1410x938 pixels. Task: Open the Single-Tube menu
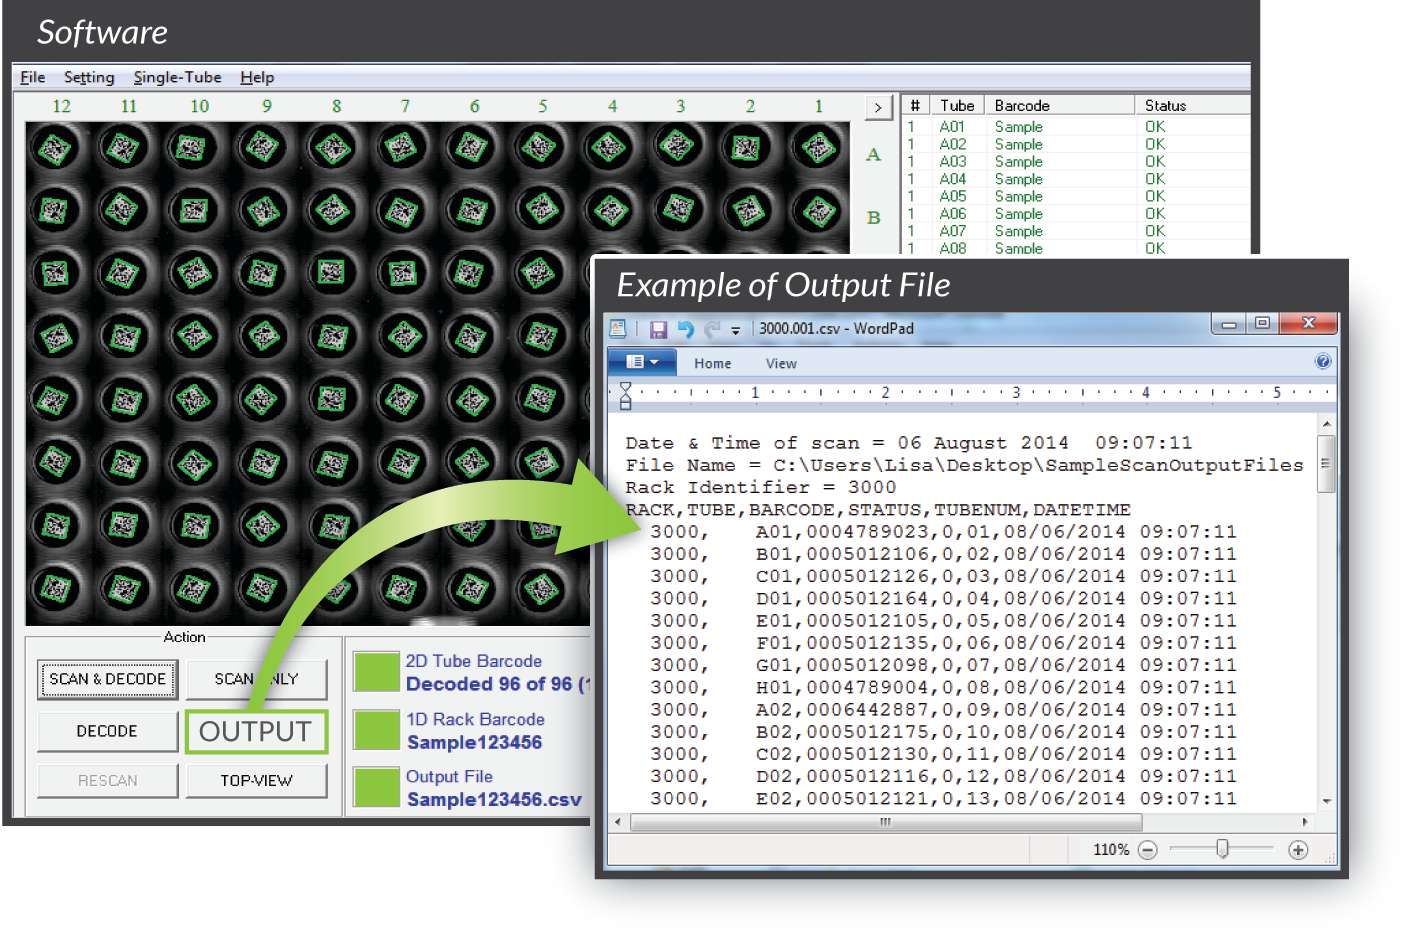coord(177,77)
